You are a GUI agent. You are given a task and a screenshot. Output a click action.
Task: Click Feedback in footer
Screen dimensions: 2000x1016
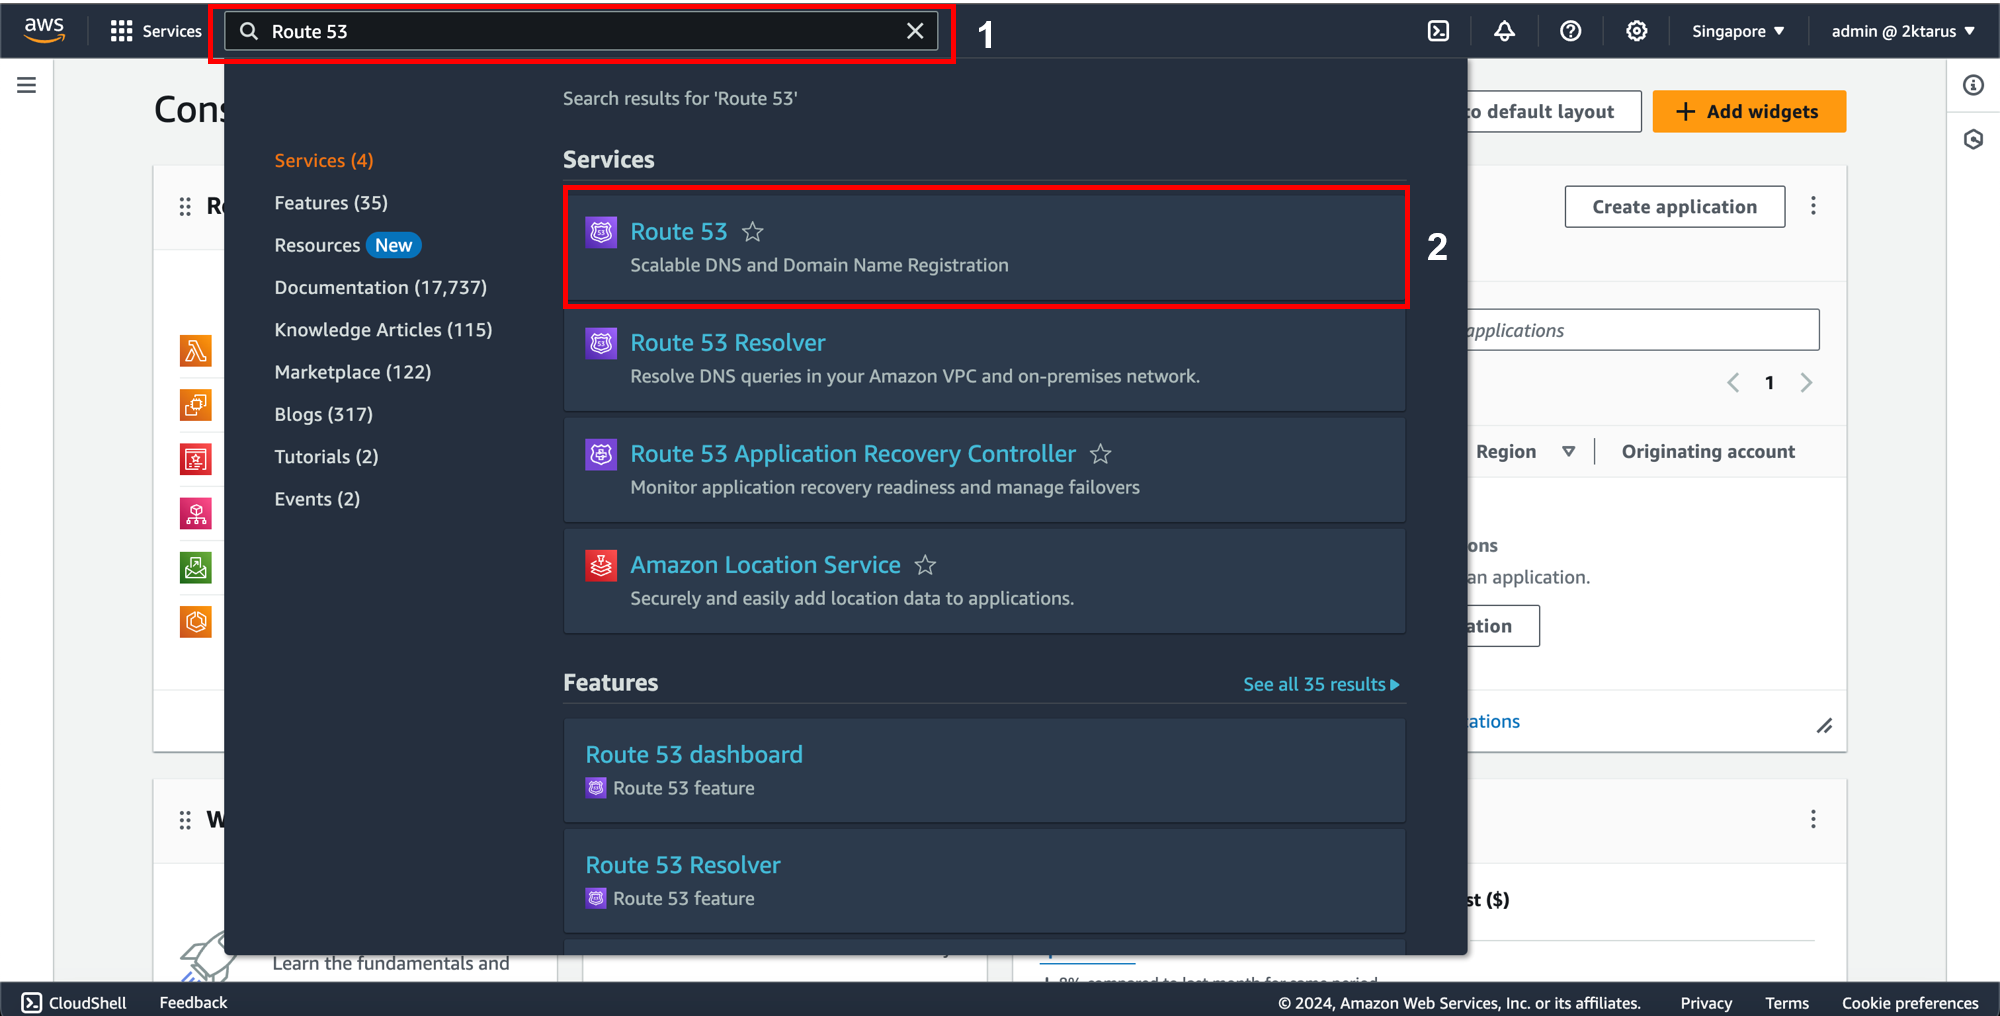193,1002
